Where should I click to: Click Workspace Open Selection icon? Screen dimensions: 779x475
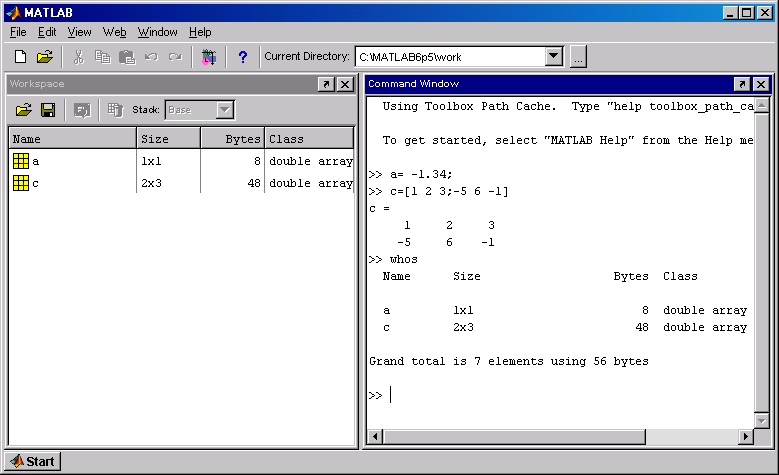point(82,110)
